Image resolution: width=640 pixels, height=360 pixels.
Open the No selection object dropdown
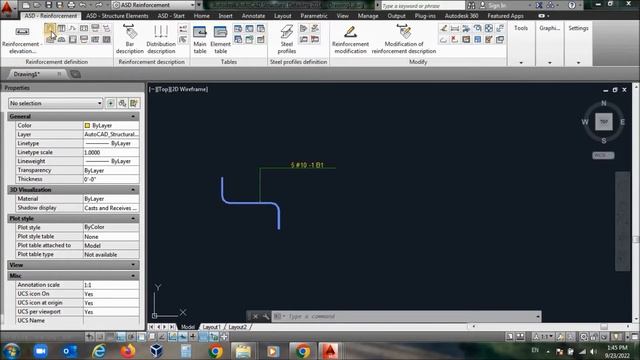pos(56,103)
